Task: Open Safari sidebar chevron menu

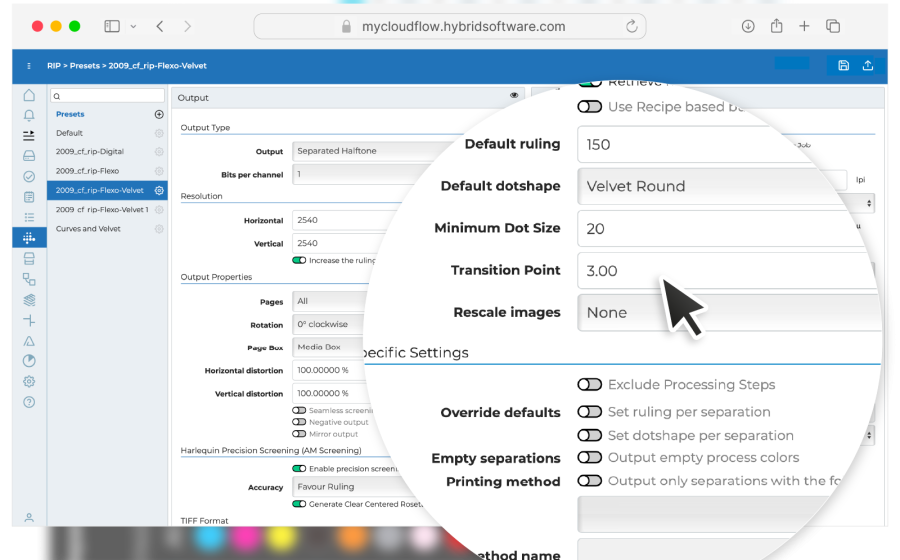Action: [133, 26]
